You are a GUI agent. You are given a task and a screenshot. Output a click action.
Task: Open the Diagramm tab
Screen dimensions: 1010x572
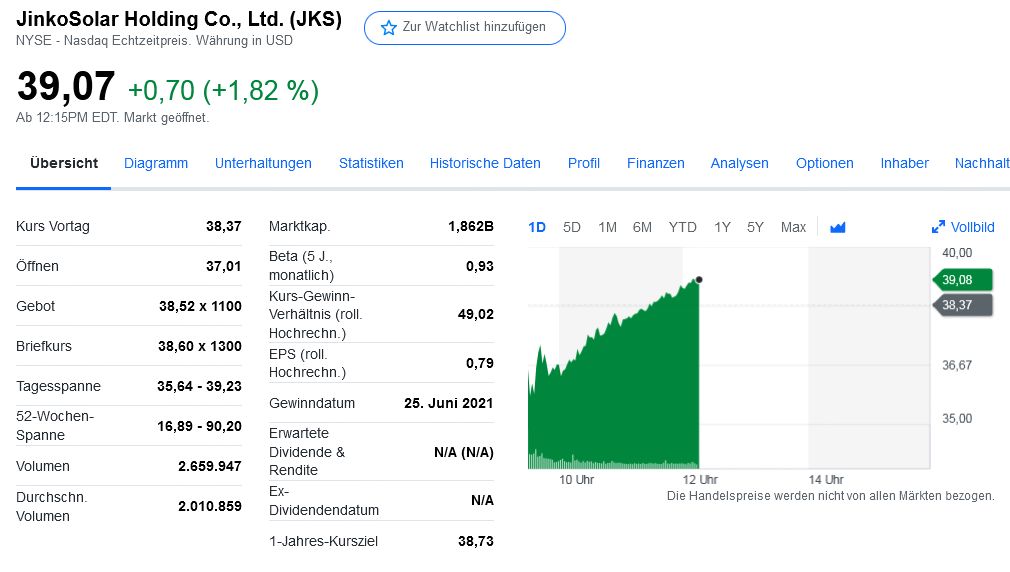tap(156, 163)
